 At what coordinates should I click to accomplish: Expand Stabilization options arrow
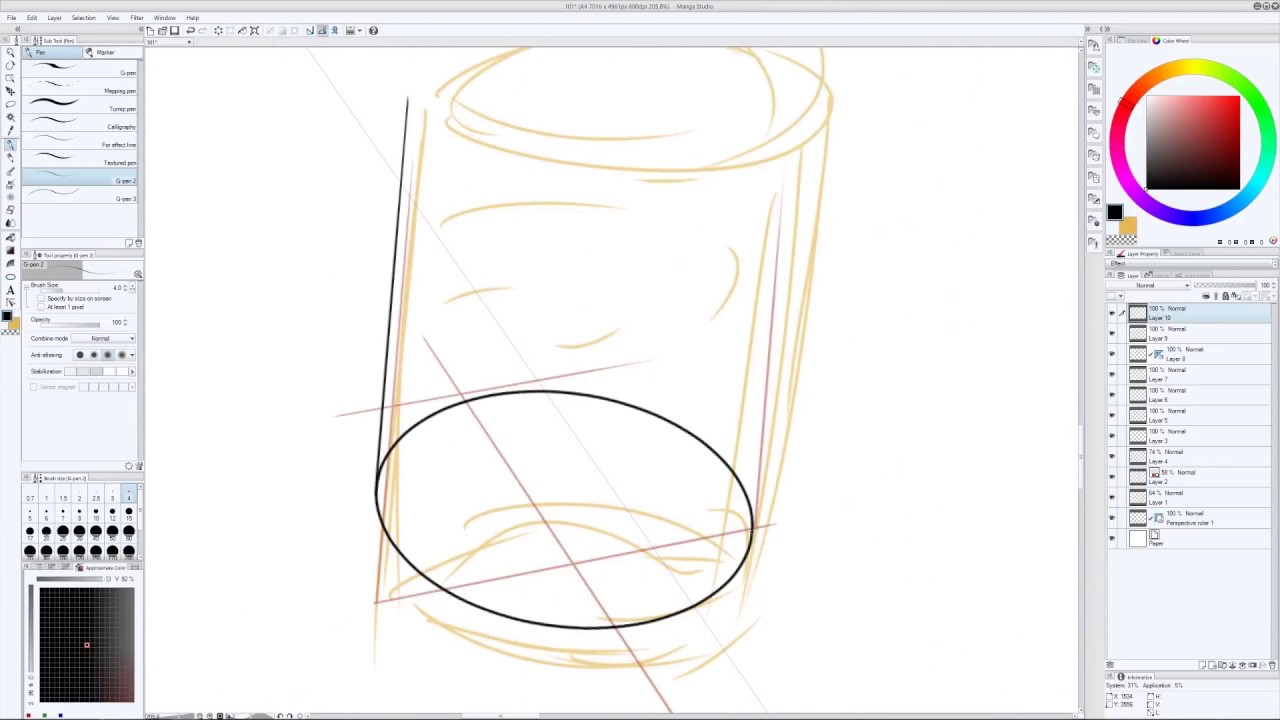[x=132, y=371]
